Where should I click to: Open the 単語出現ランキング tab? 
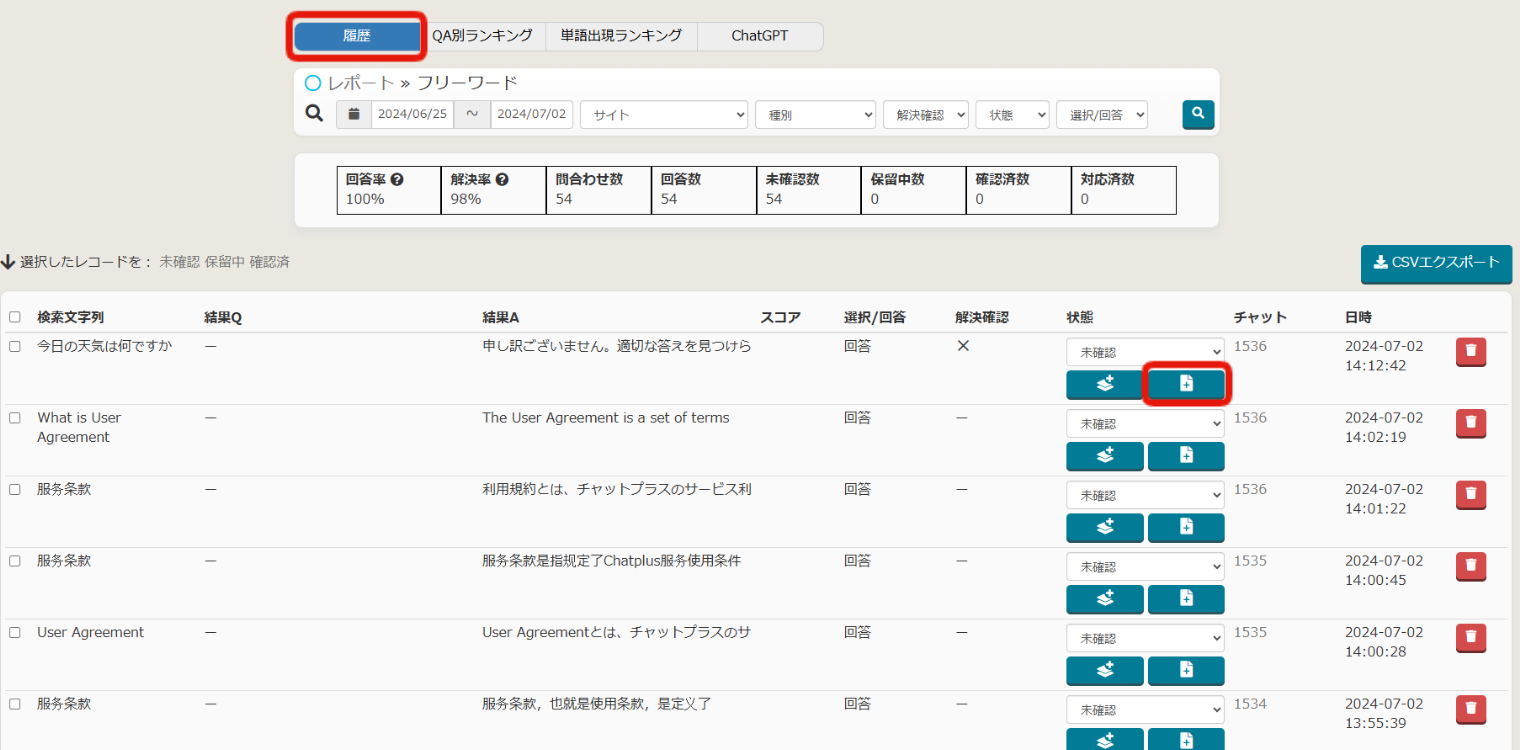point(621,36)
